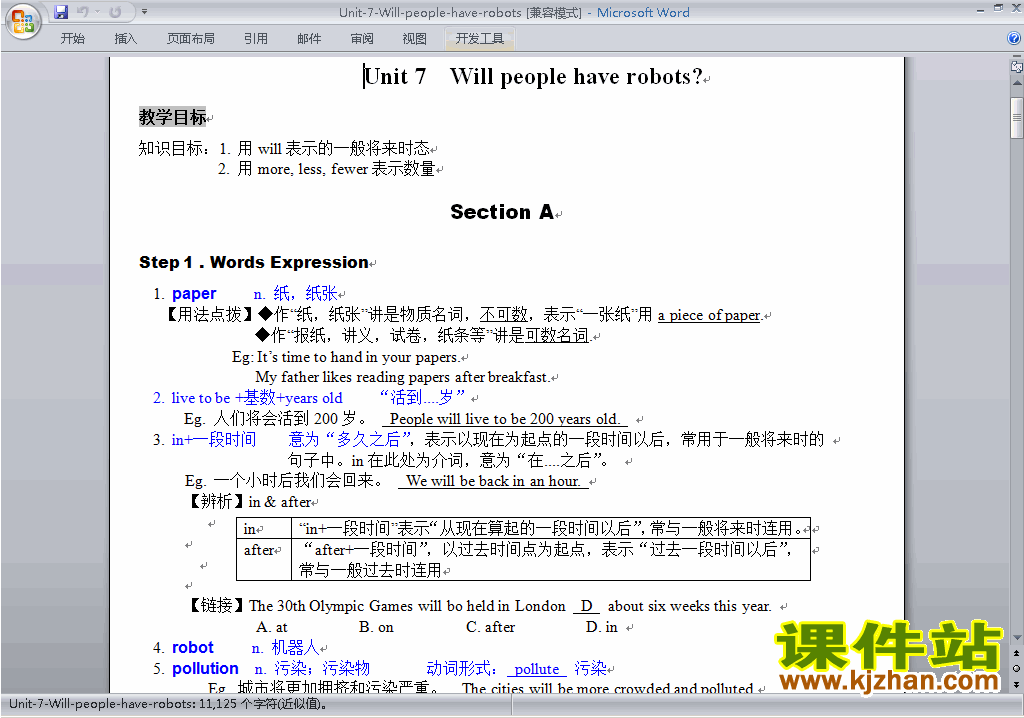
Task: Click the 【辨析】in & after line
Action: click(251, 502)
